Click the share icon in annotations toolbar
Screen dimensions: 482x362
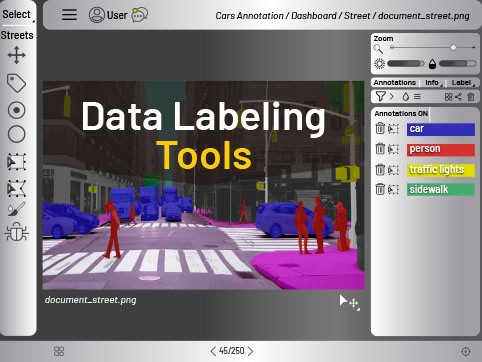point(459,97)
